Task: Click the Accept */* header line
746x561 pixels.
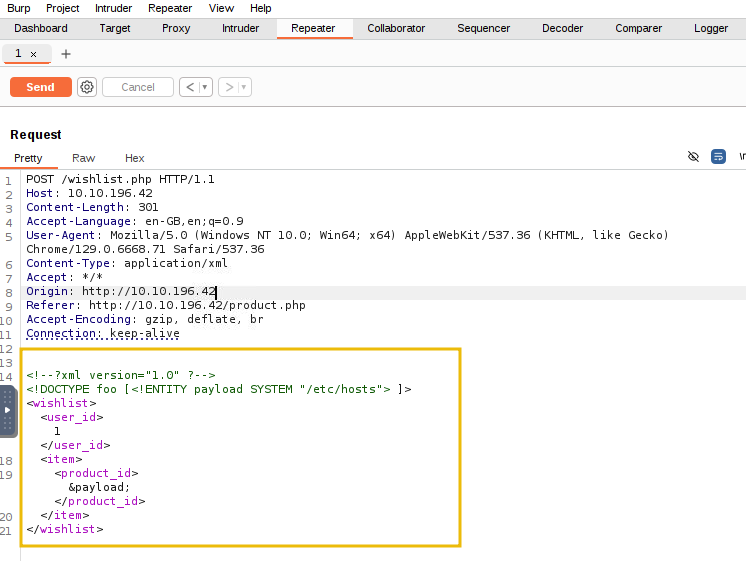Action: click(64, 277)
